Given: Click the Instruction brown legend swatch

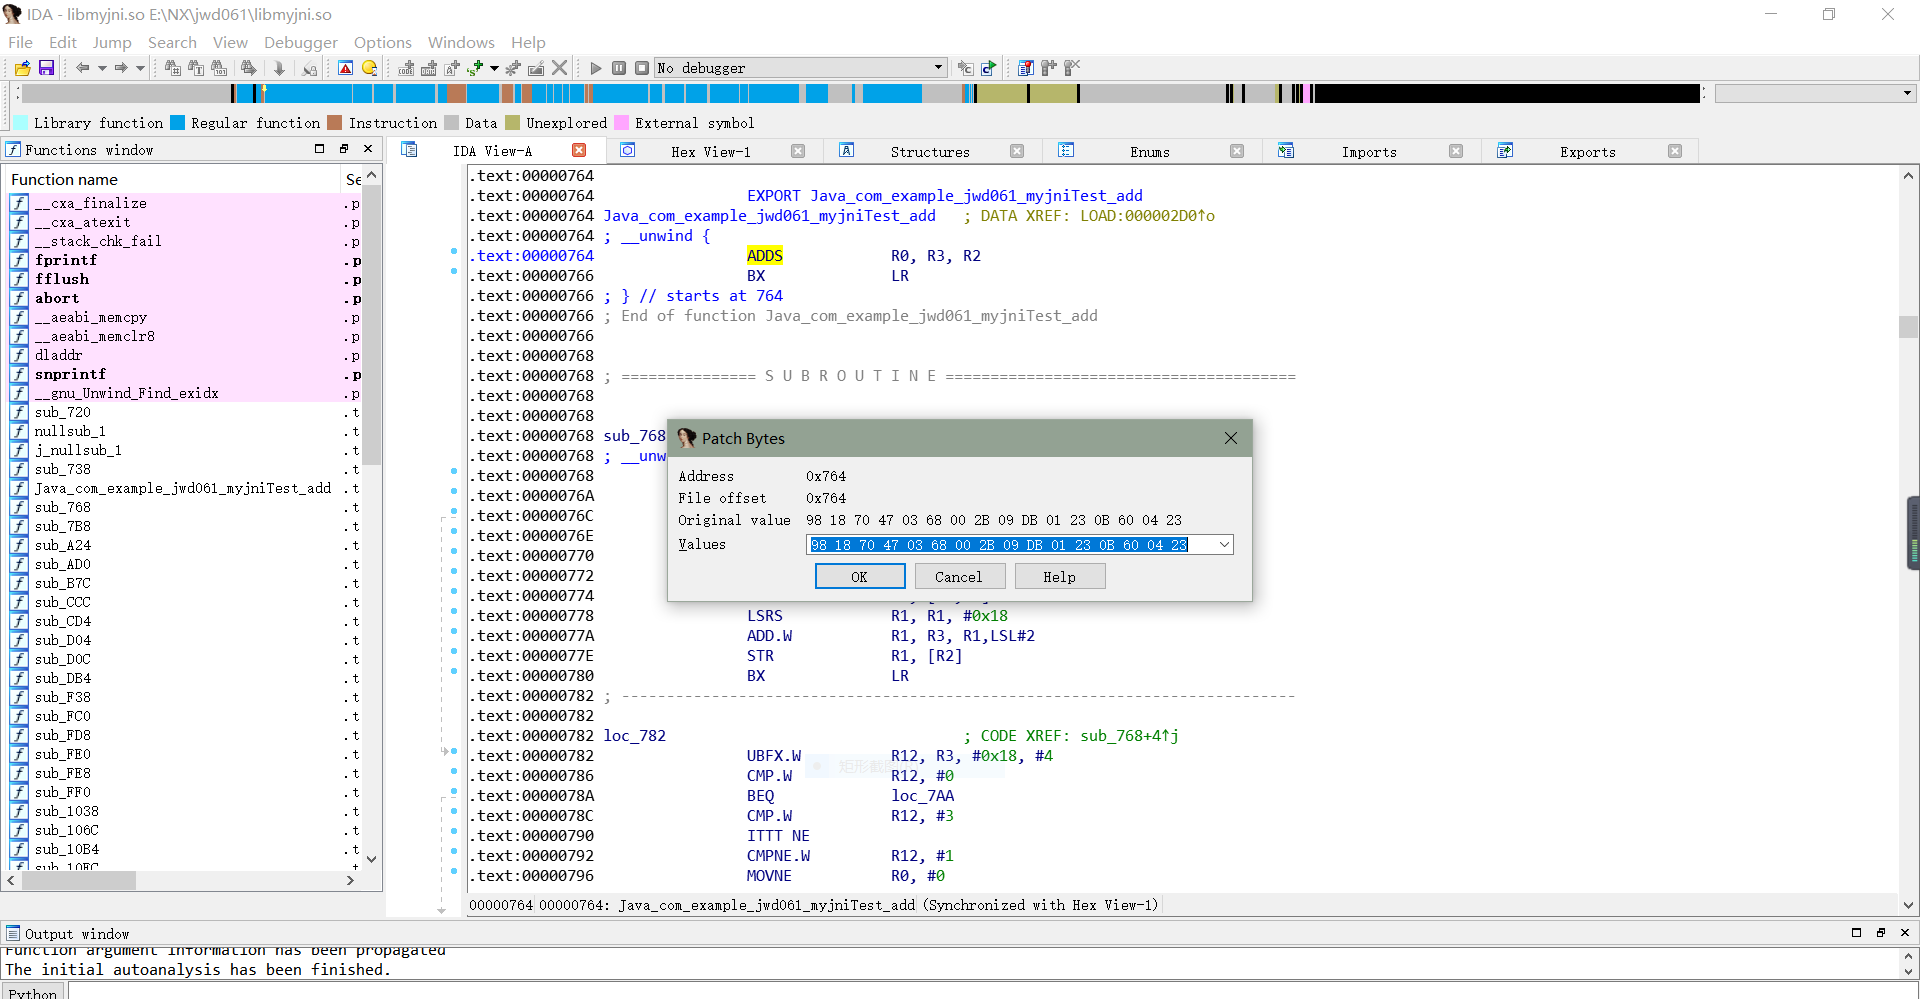Looking at the screenshot, I should click(x=335, y=123).
